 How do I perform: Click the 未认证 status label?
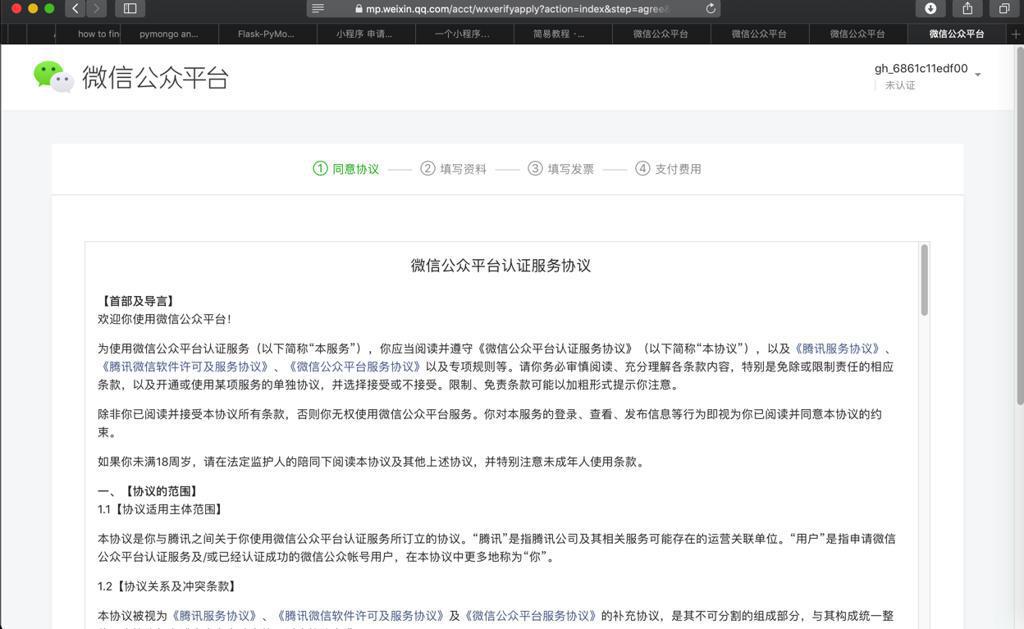click(x=900, y=86)
